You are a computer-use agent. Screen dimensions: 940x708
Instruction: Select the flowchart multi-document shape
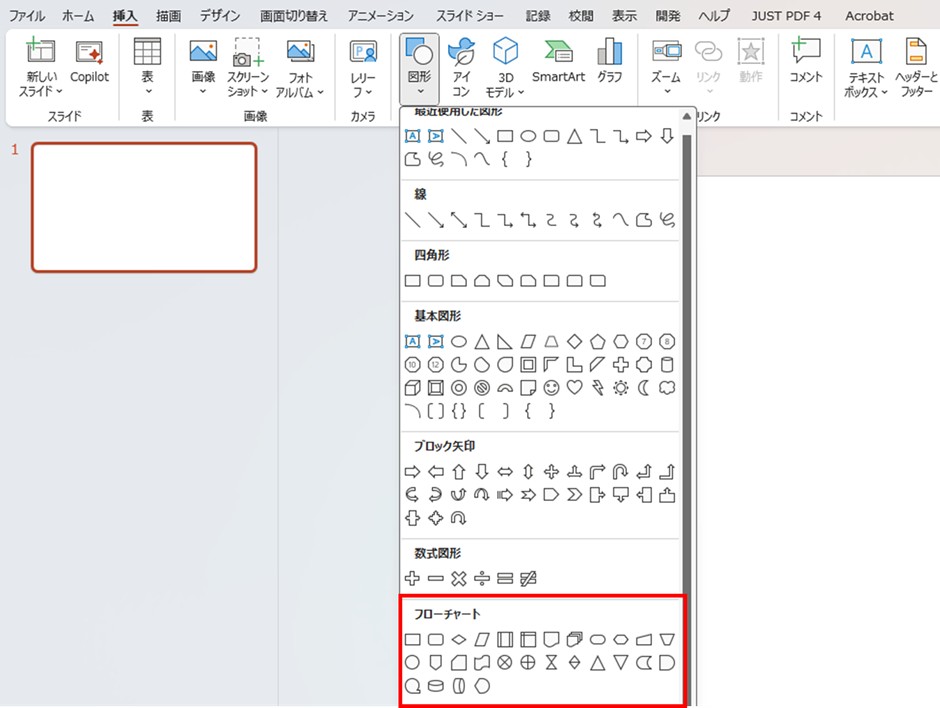tap(575, 638)
